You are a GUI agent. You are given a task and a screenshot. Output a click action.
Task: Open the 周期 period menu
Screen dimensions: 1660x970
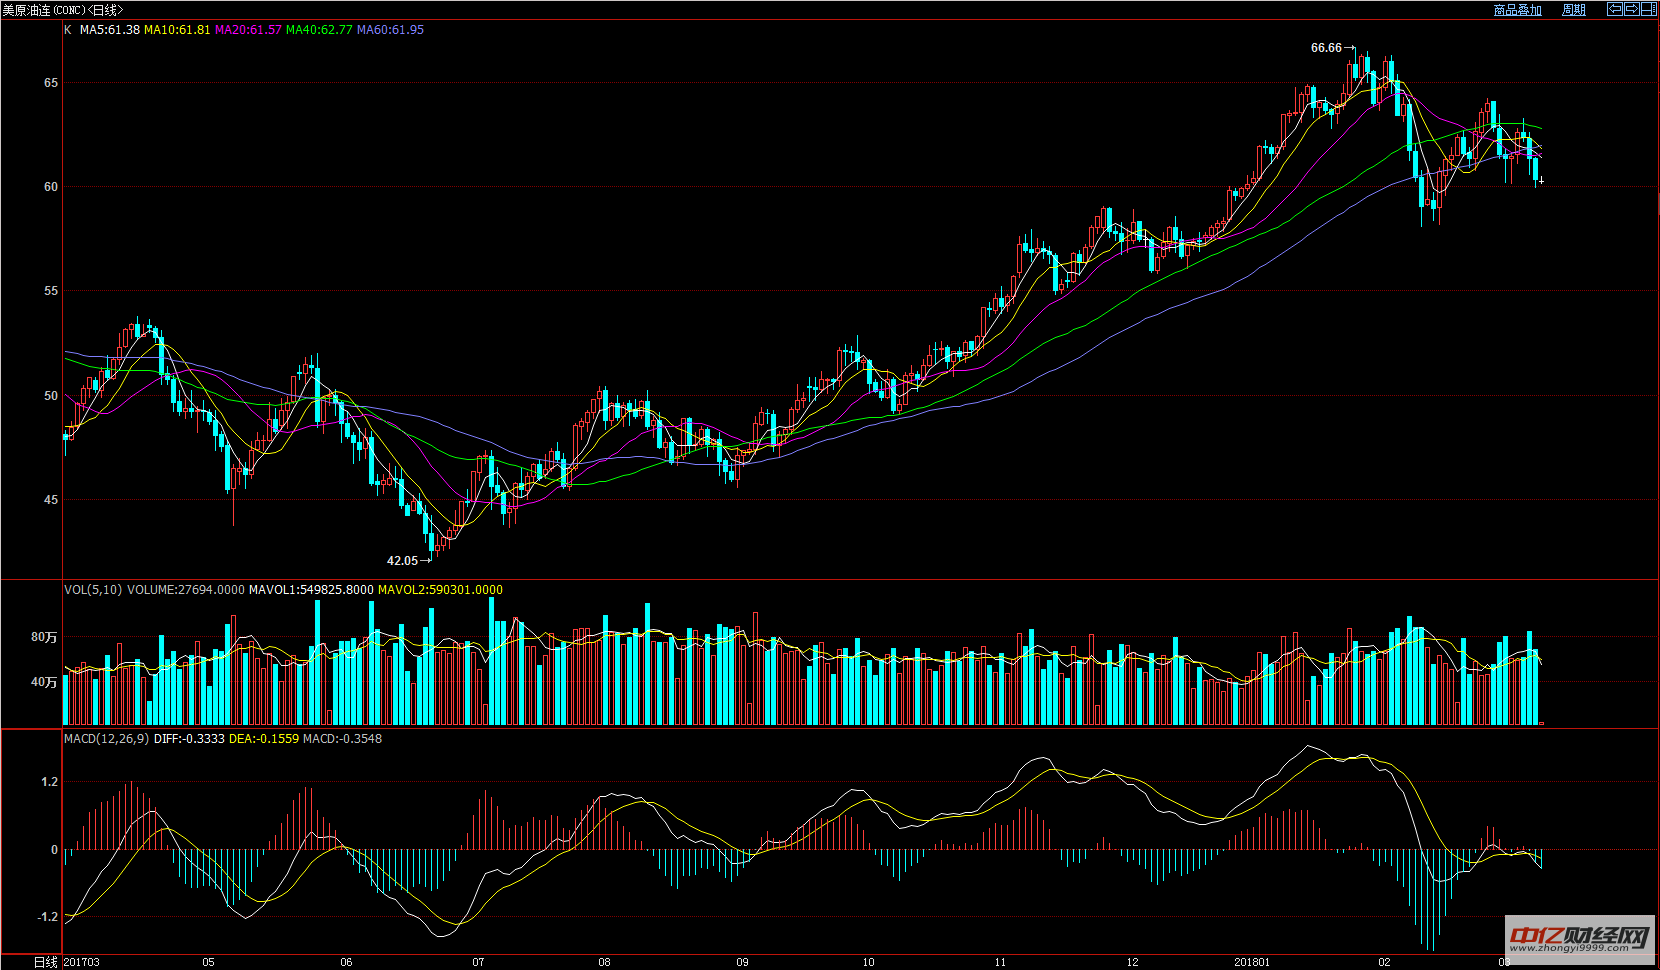tap(1573, 10)
